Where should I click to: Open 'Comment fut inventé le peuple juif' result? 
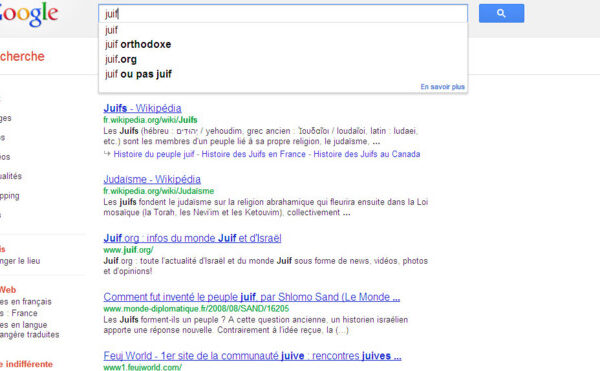point(251,297)
